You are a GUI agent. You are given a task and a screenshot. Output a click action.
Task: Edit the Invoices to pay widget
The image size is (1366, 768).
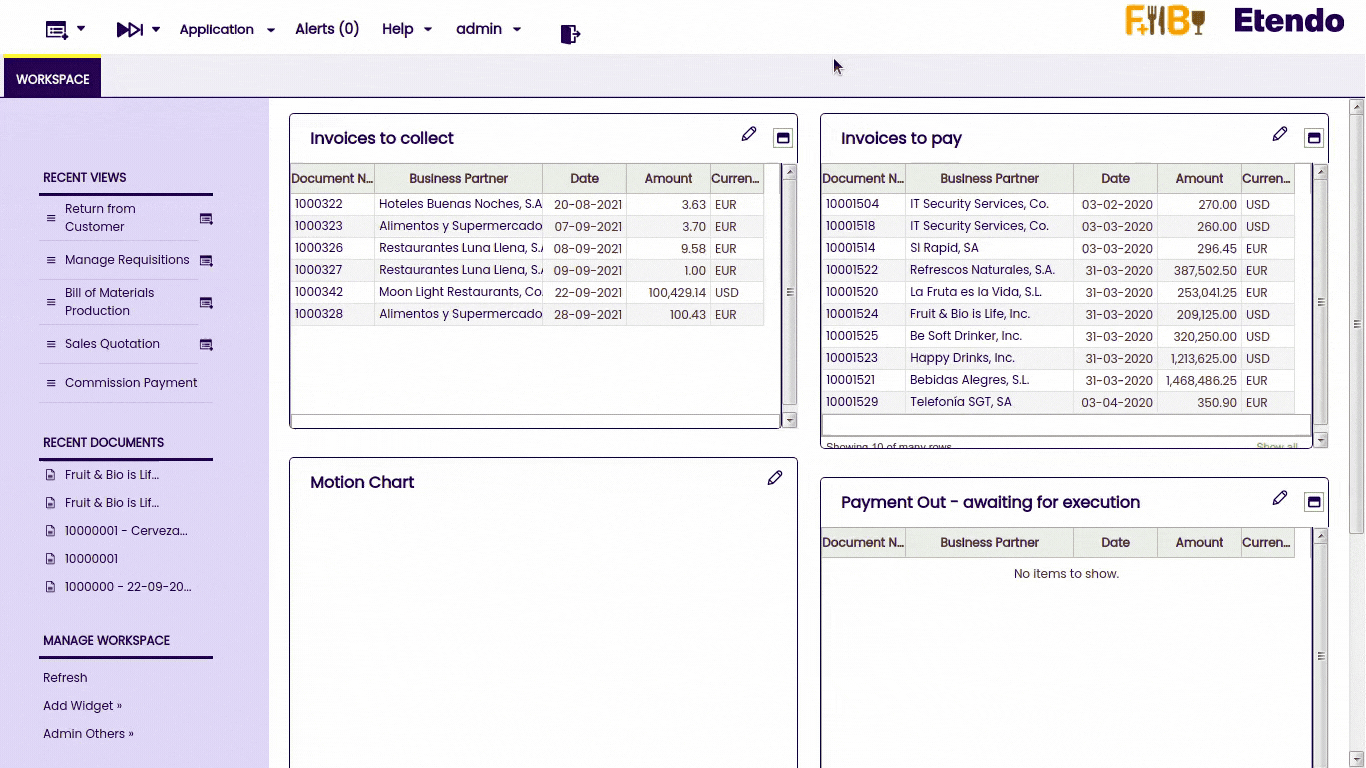[1280, 135]
